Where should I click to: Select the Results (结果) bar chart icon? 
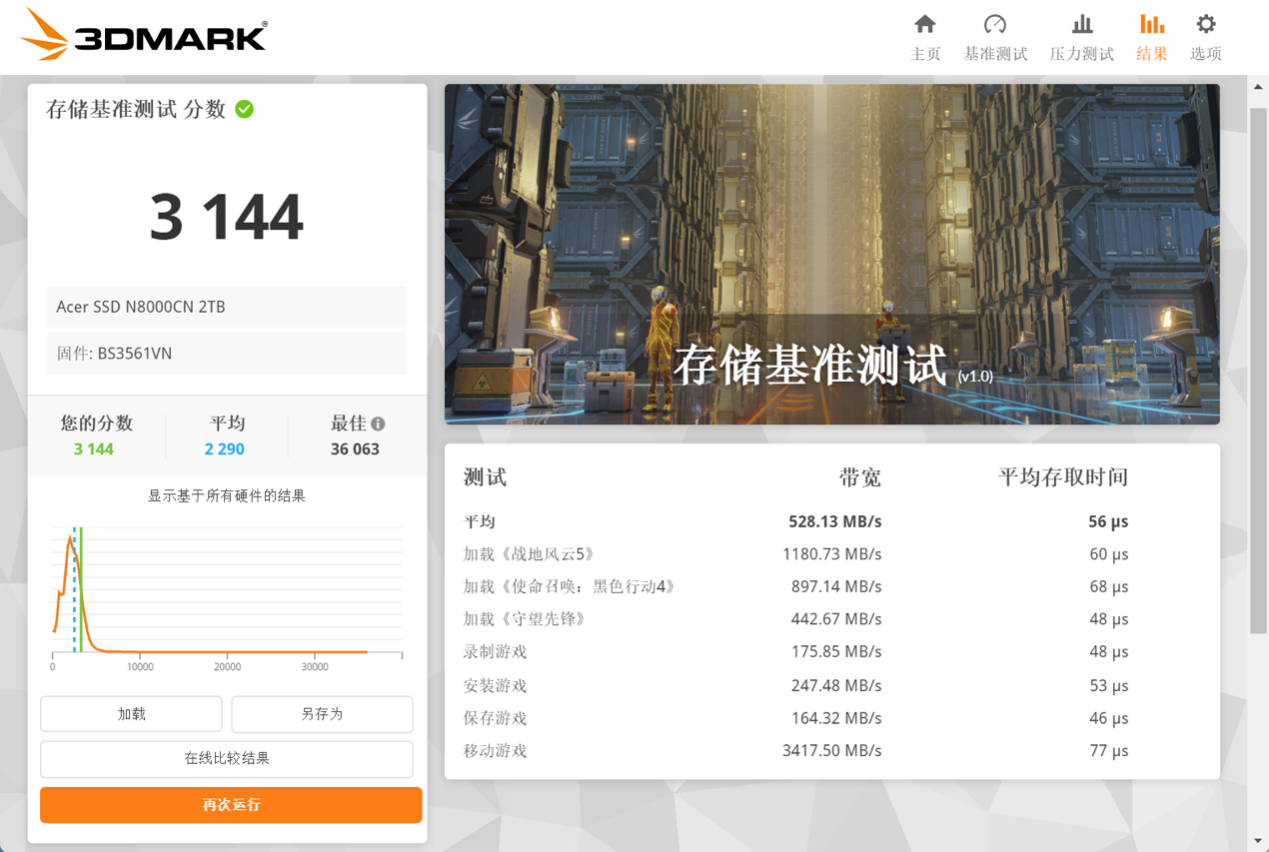(x=1151, y=25)
